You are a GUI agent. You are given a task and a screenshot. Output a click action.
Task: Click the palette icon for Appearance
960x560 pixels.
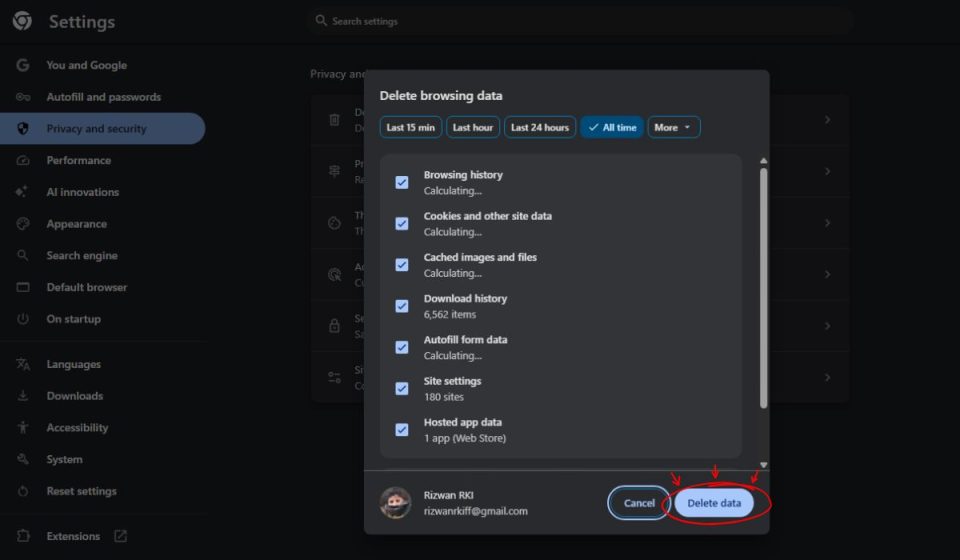pyautogui.click(x=23, y=223)
